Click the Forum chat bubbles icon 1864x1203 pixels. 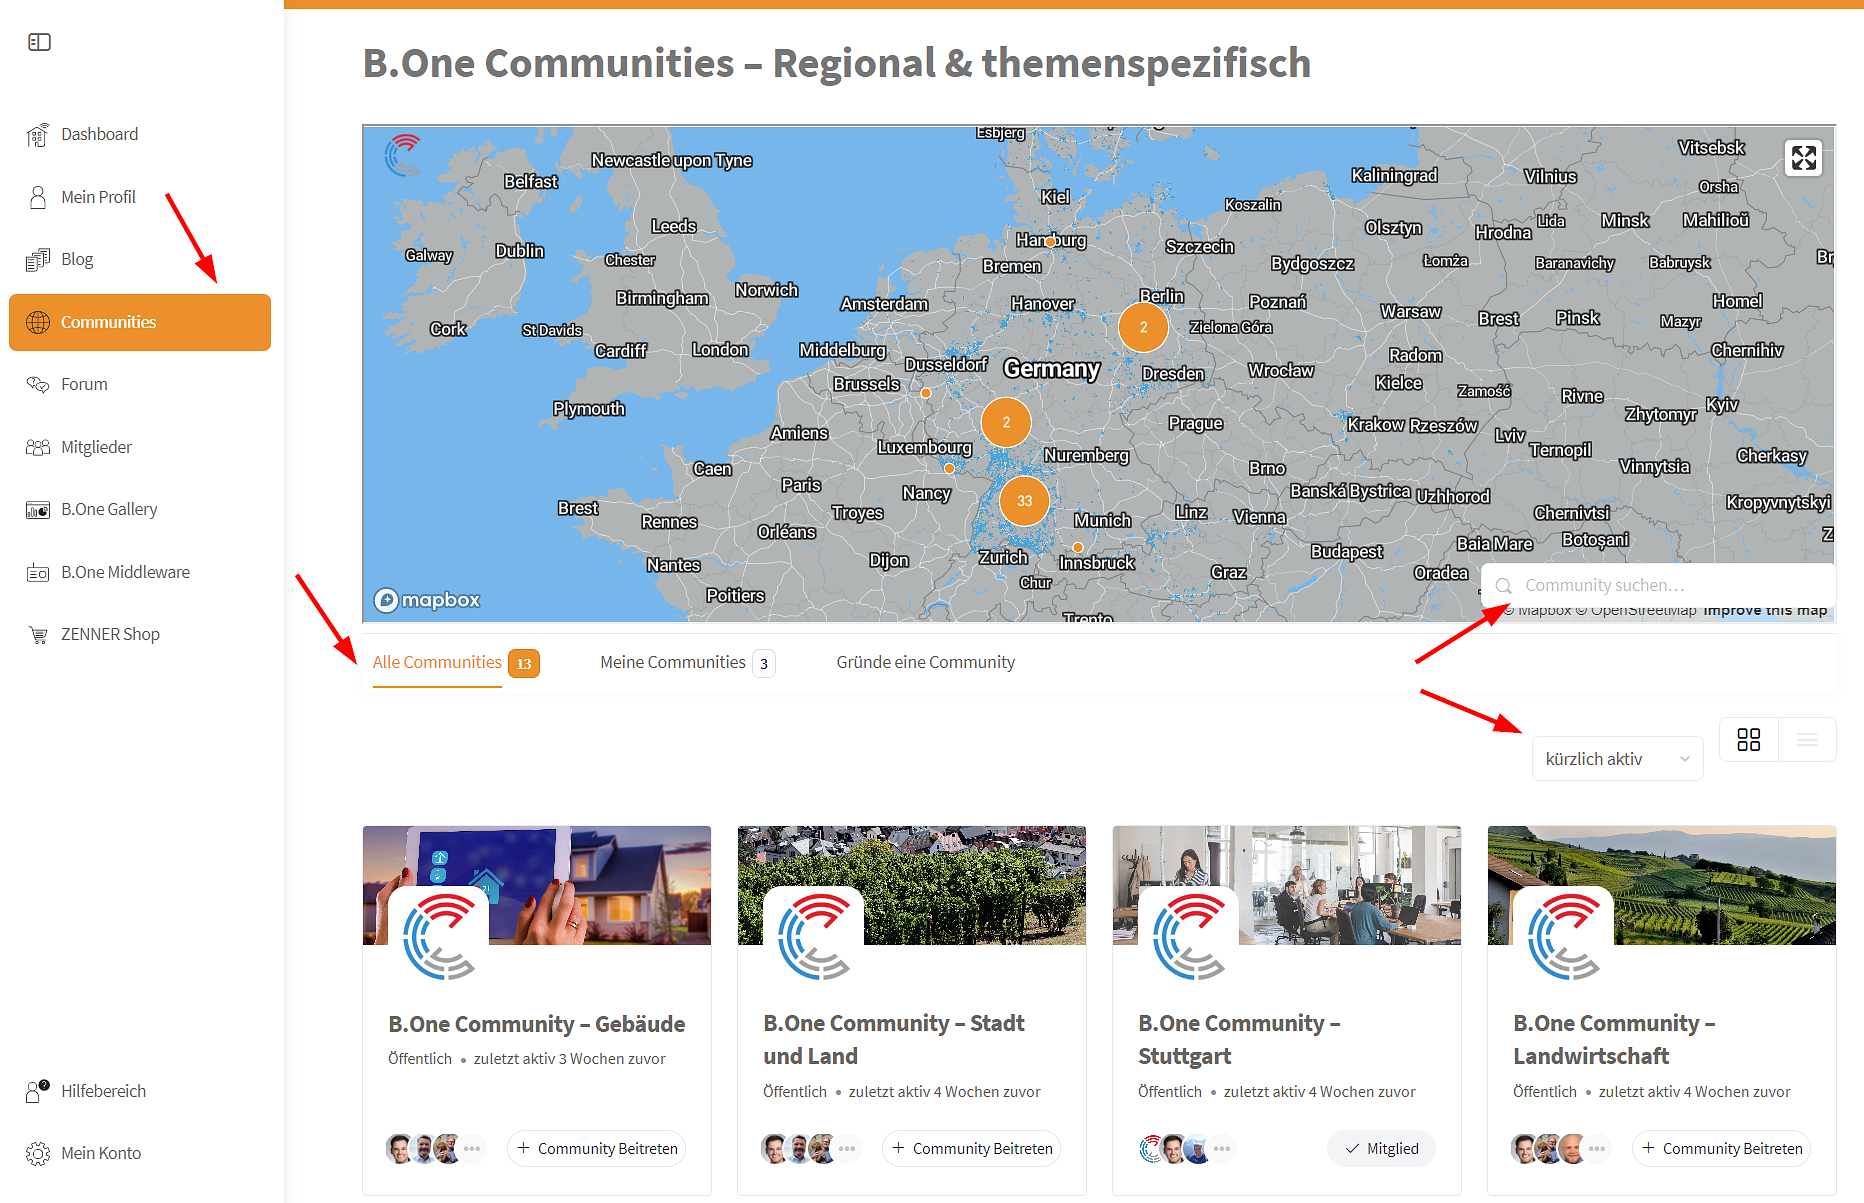38,384
